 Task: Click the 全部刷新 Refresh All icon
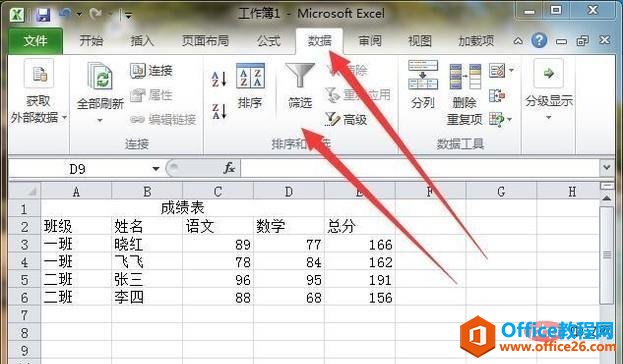[100, 76]
